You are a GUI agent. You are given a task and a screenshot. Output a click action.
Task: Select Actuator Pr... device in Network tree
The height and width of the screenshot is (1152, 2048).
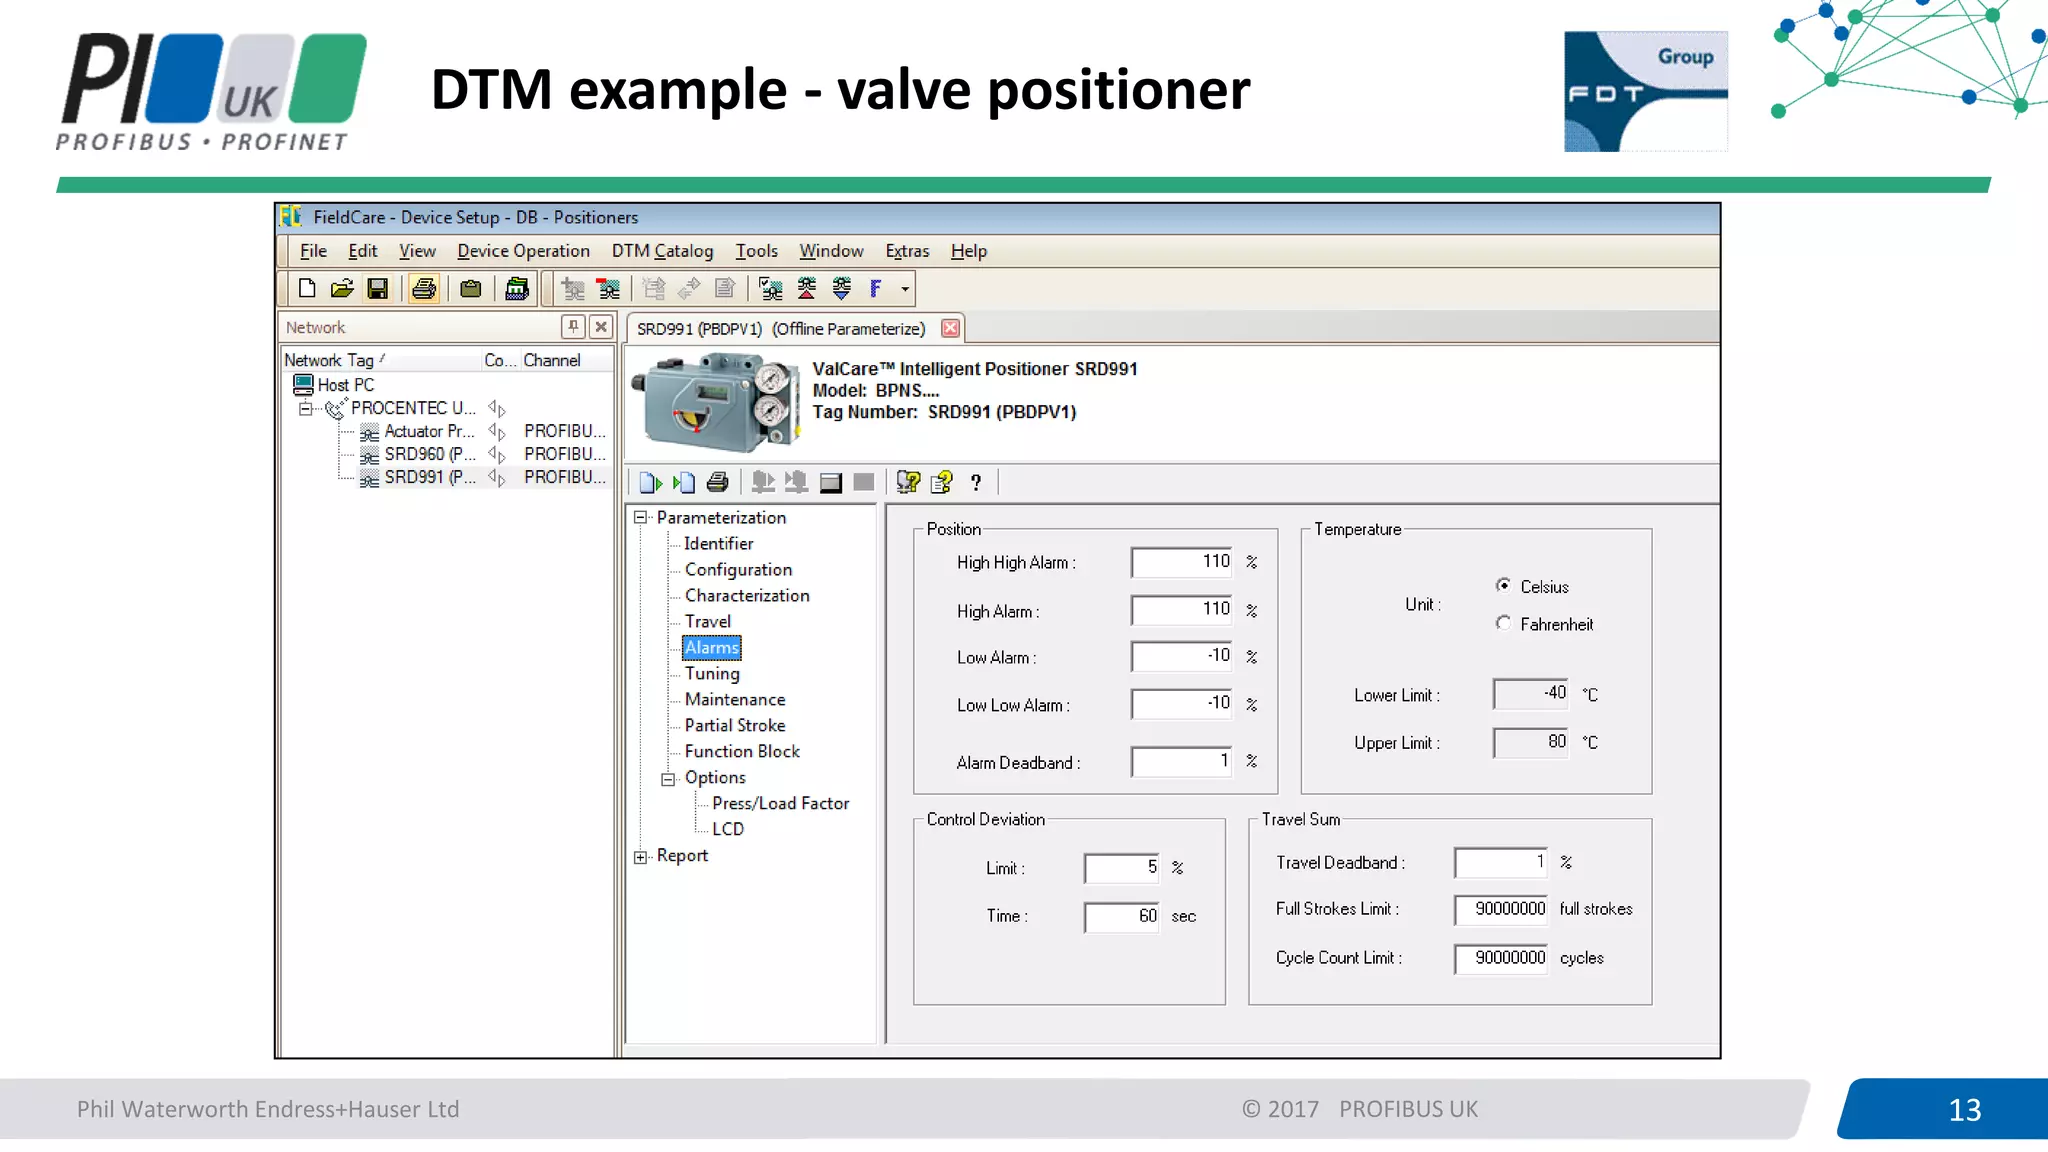point(429,431)
